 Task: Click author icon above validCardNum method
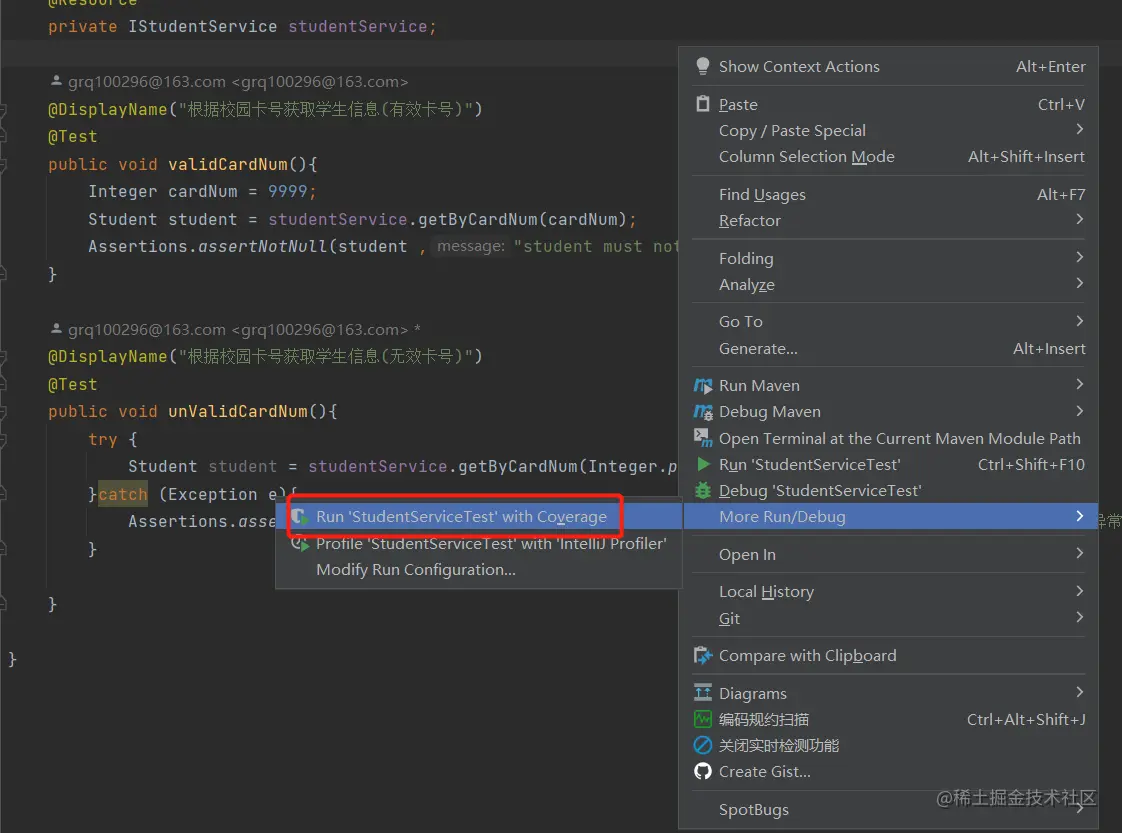pos(56,81)
